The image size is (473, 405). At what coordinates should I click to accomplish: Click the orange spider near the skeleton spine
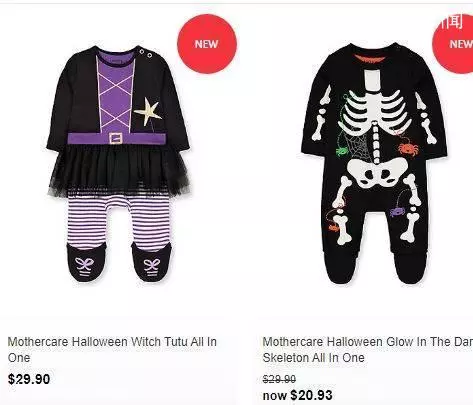(407, 148)
